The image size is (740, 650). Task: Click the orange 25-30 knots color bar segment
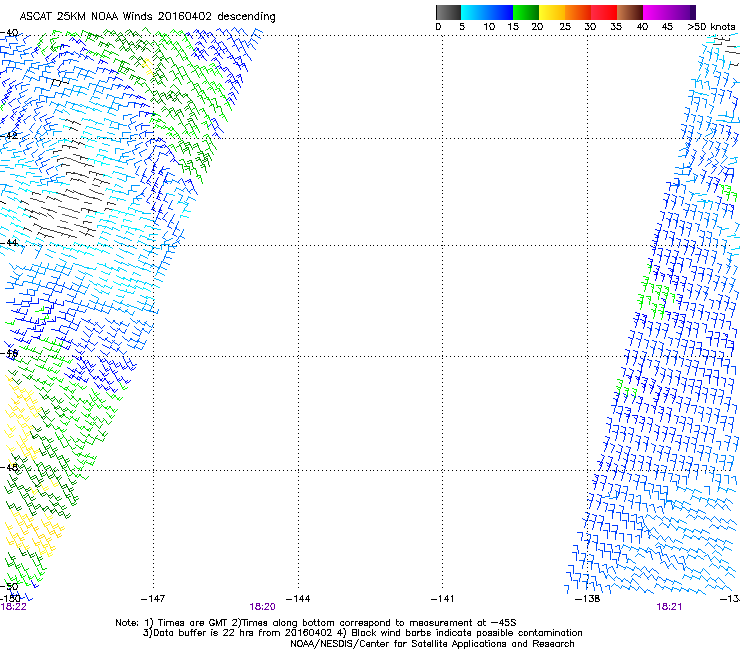(578, 12)
